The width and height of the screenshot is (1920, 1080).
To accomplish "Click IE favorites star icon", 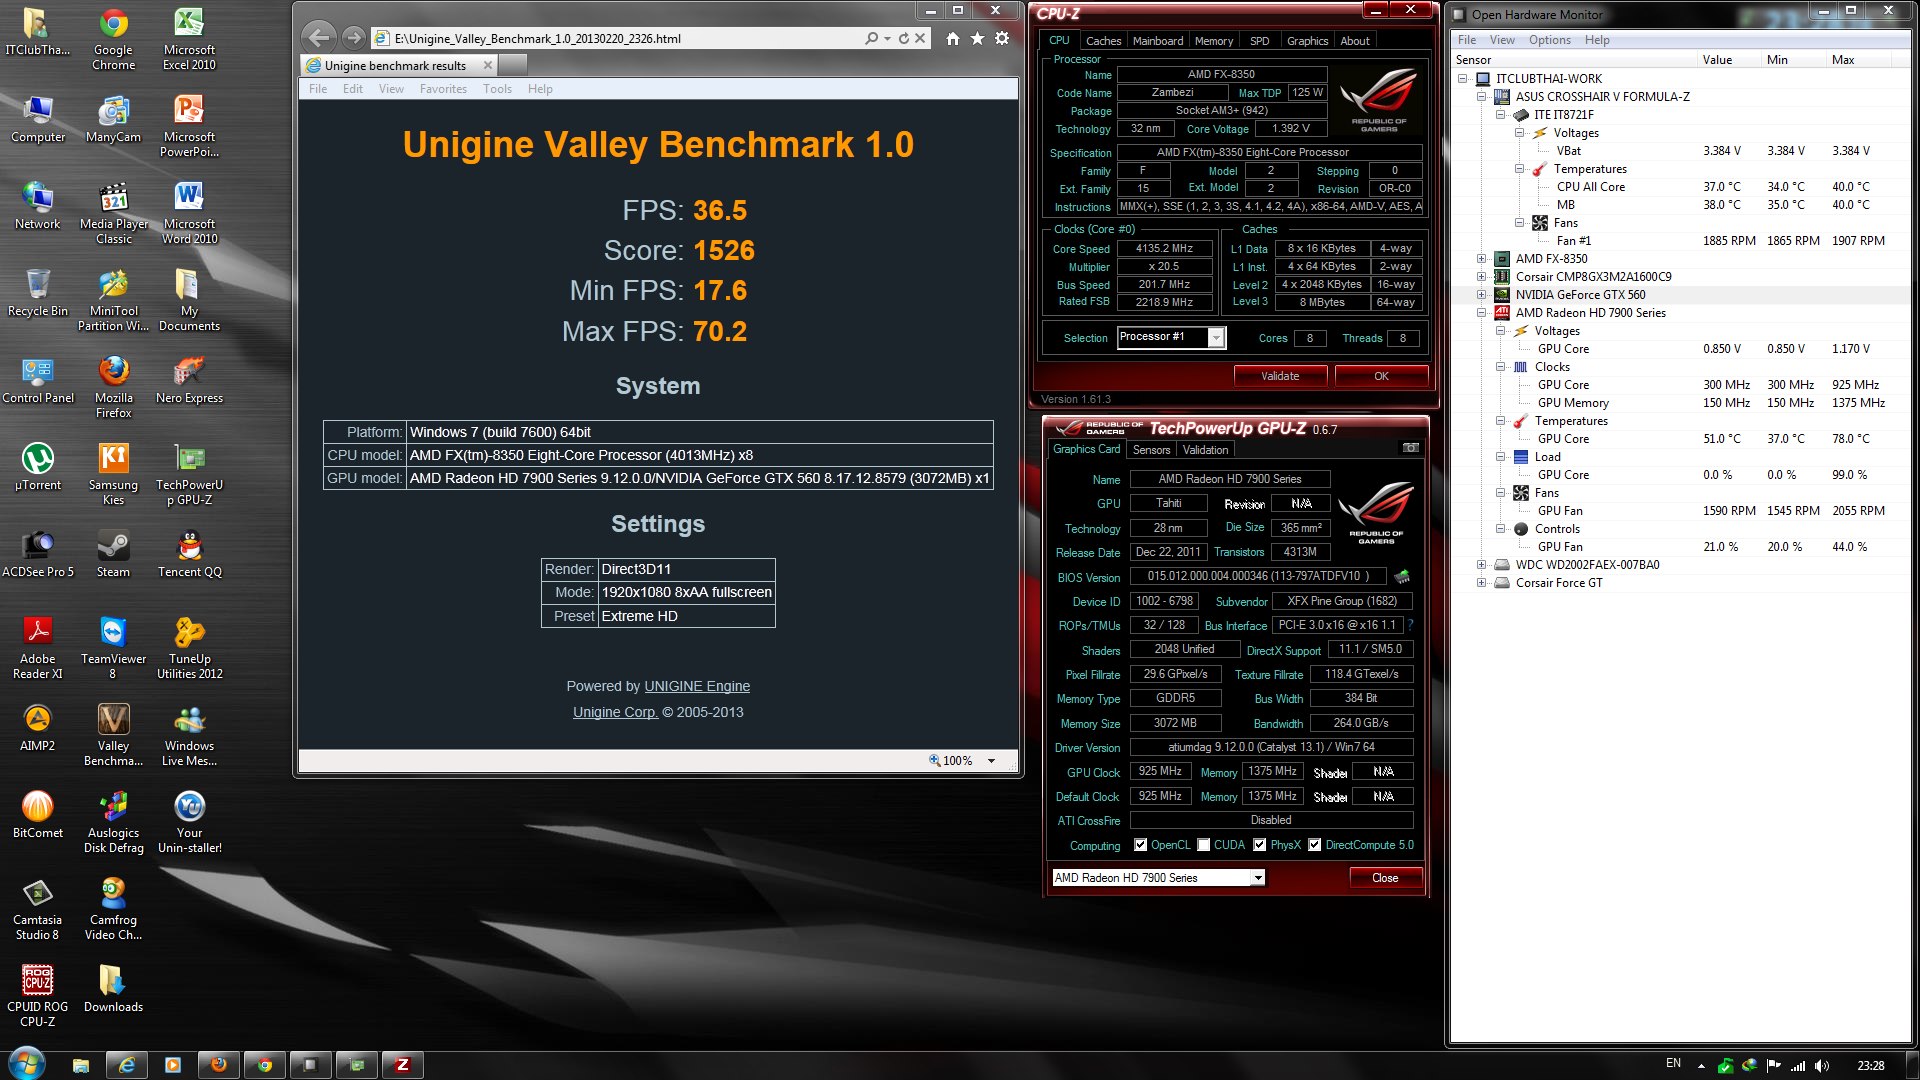I will (977, 38).
